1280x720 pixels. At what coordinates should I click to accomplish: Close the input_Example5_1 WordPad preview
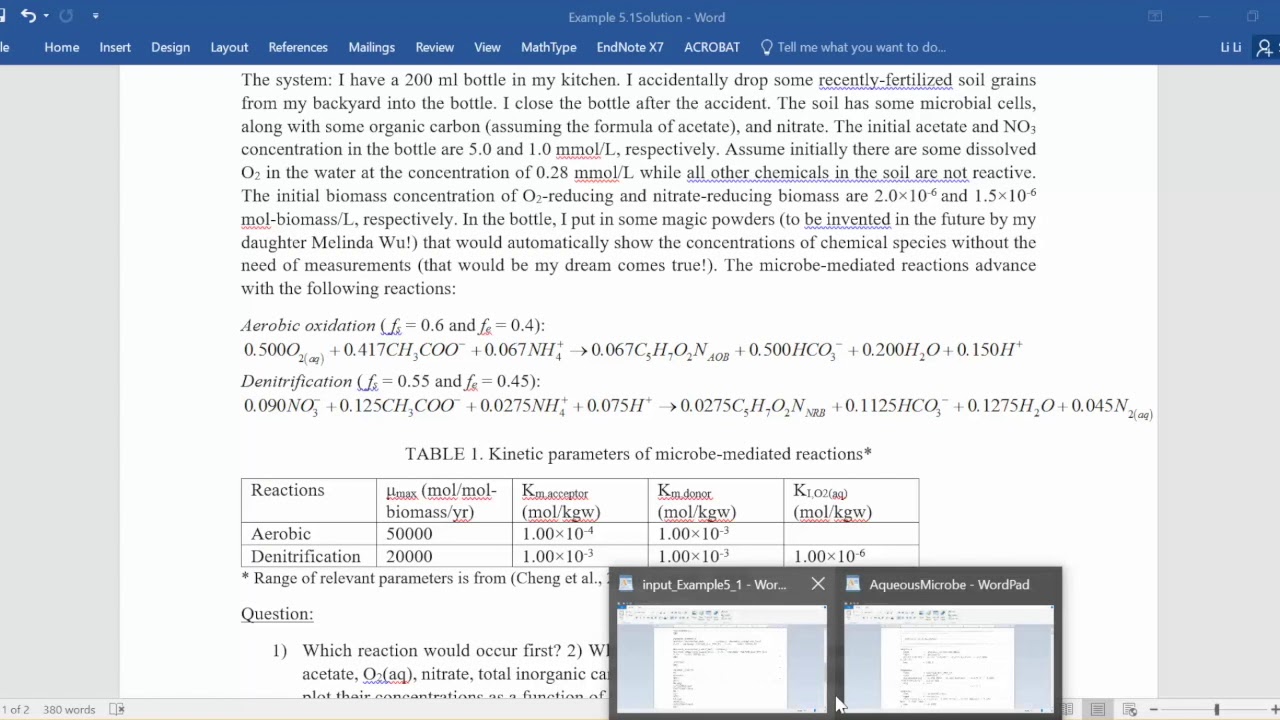[x=818, y=584]
